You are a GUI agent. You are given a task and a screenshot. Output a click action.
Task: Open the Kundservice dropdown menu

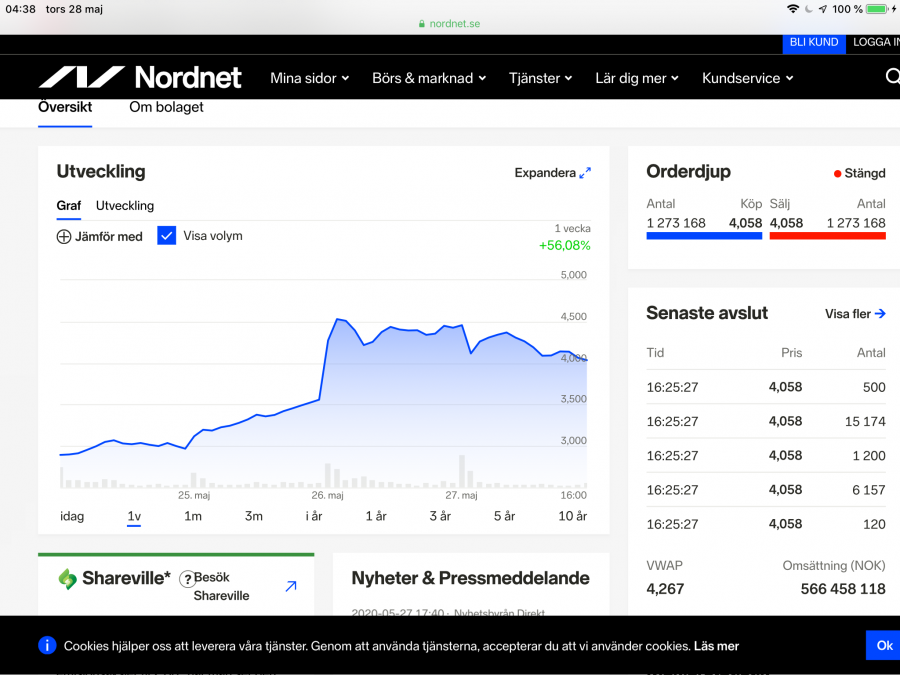pos(747,78)
